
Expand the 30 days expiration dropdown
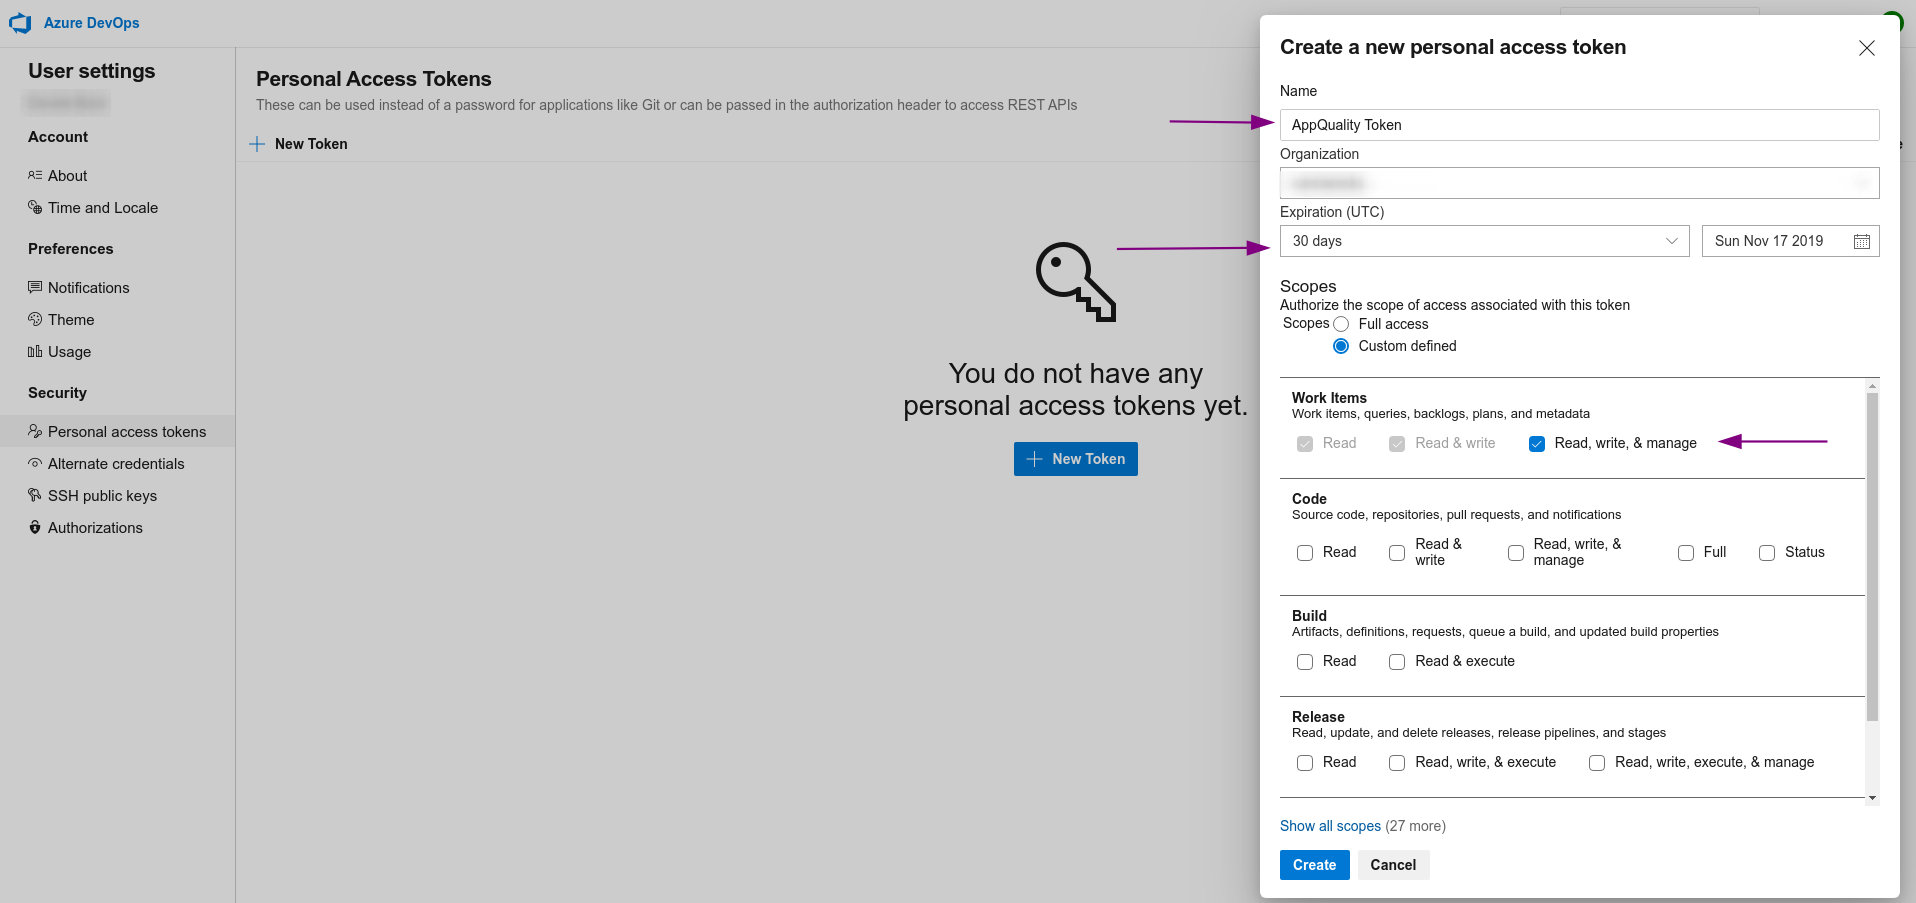click(1484, 241)
